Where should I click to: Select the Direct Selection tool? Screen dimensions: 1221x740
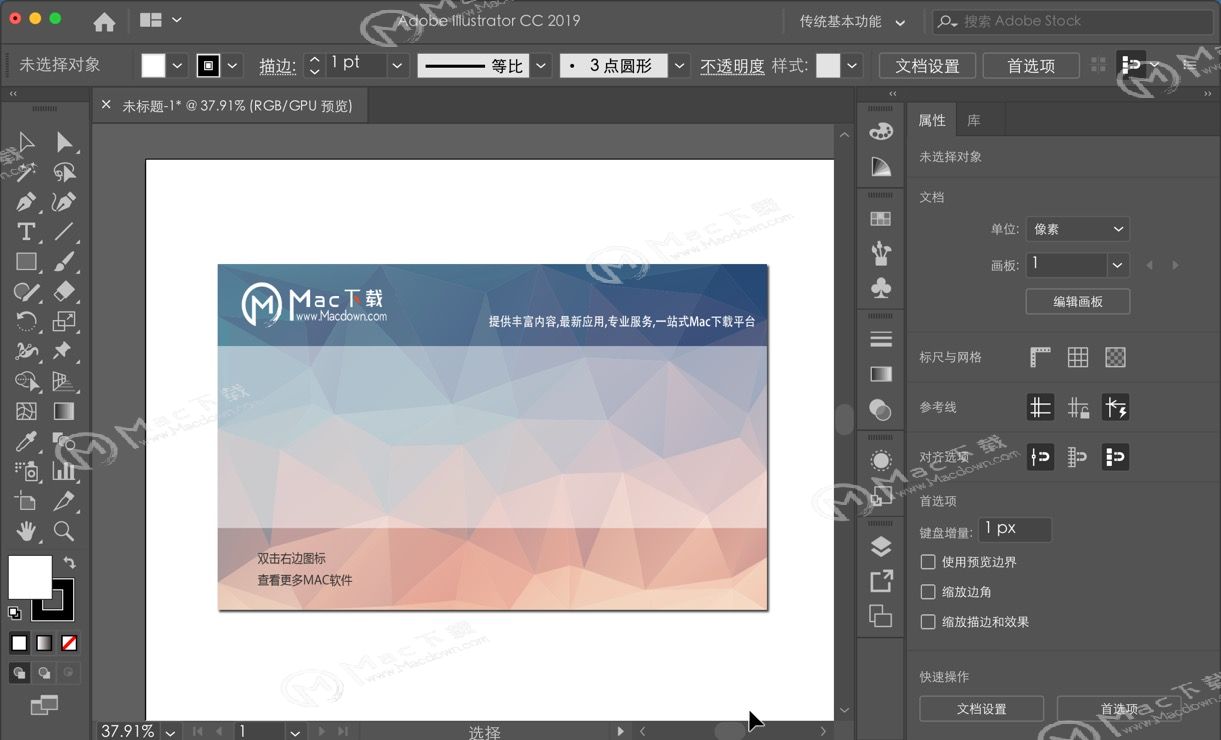click(x=64, y=142)
